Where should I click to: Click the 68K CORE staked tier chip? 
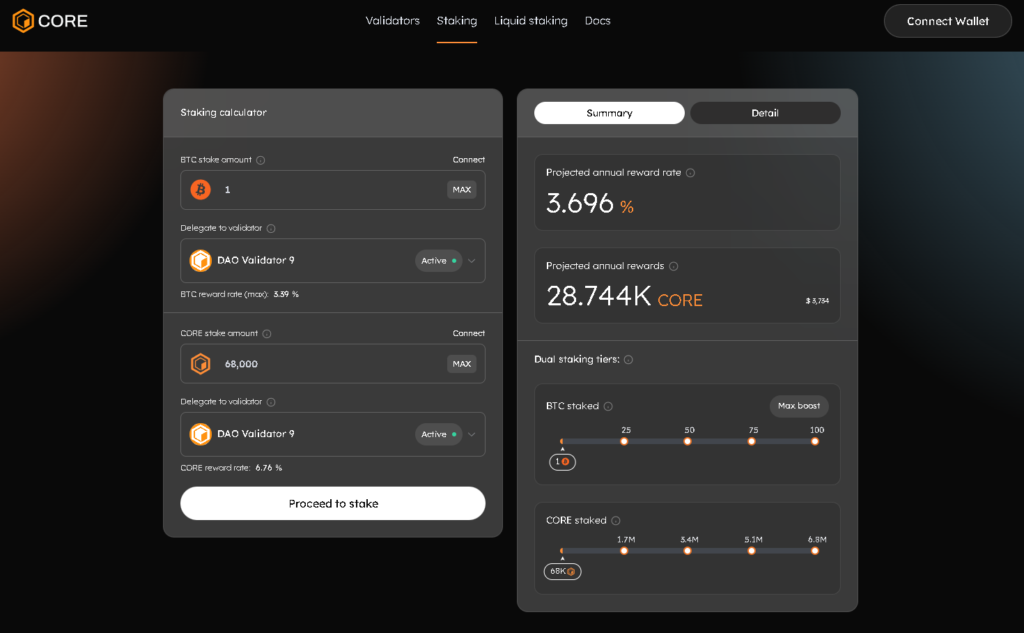(562, 571)
